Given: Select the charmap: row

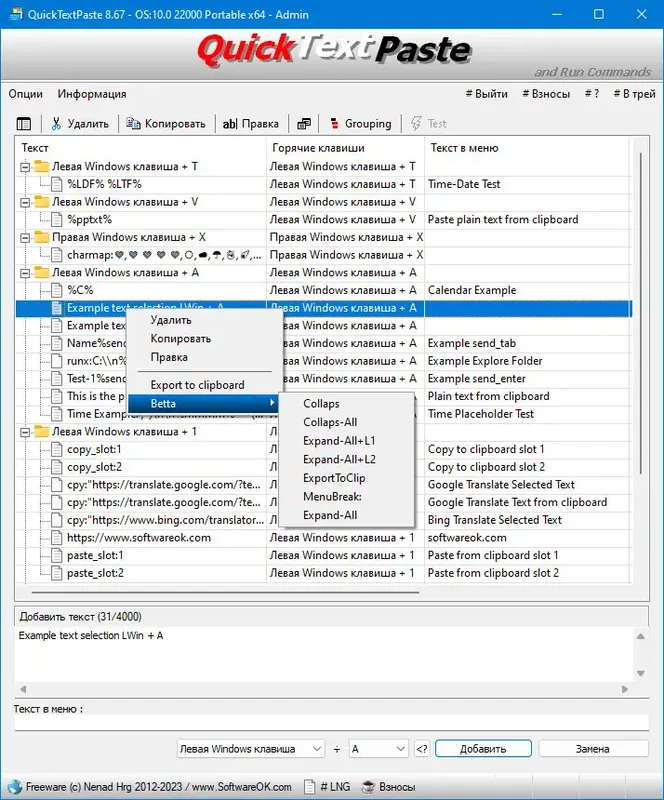Looking at the screenshot, I should tap(324, 255).
